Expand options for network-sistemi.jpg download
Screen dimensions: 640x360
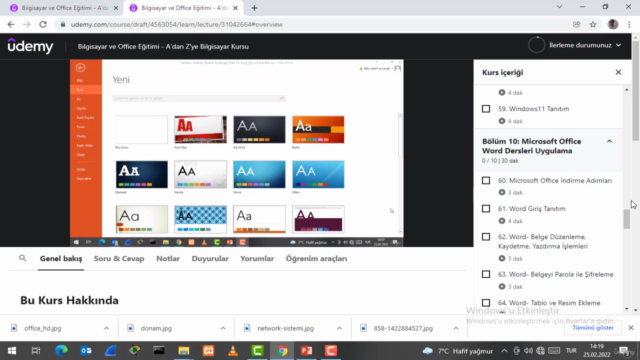tap(339, 328)
